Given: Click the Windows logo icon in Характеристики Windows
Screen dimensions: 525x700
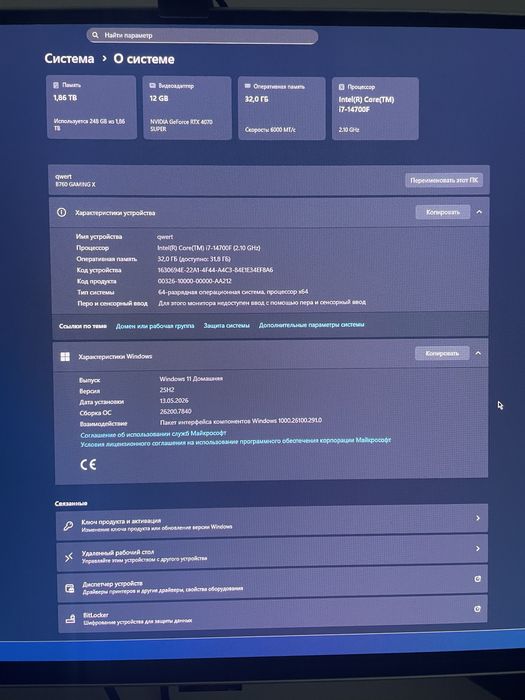Looking at the screenshot, I should click(x=65, y=356).
